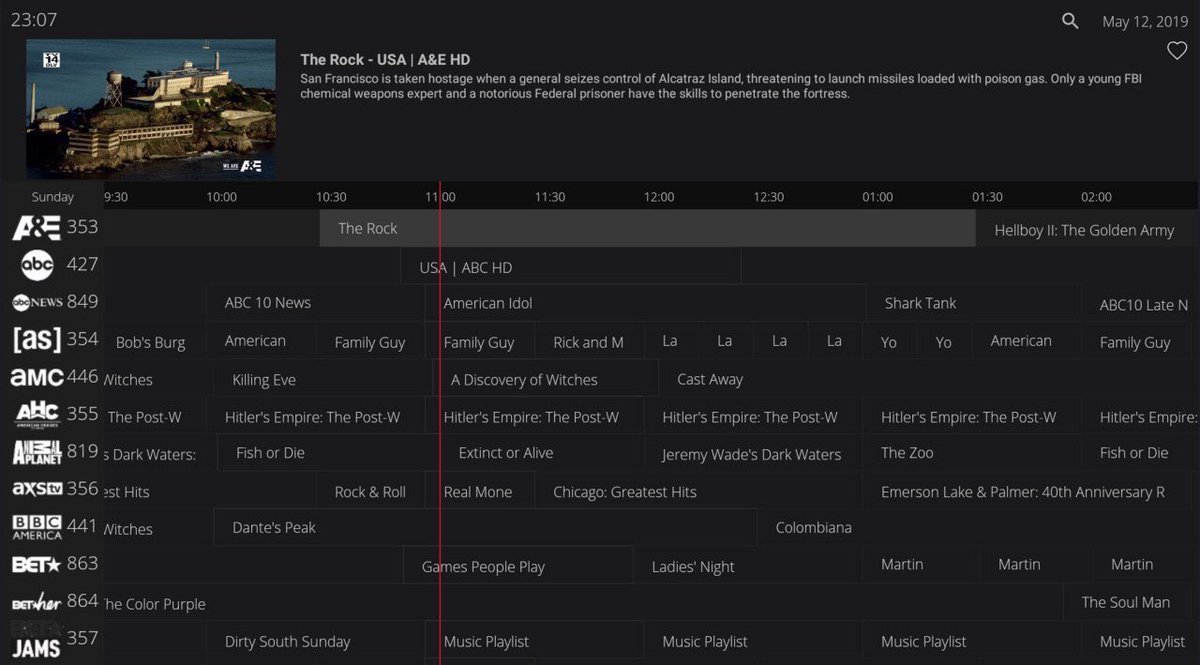1200x665 pixels.
Task: Pick the AHC channel 355 logo
Action: tap(37, 414)
